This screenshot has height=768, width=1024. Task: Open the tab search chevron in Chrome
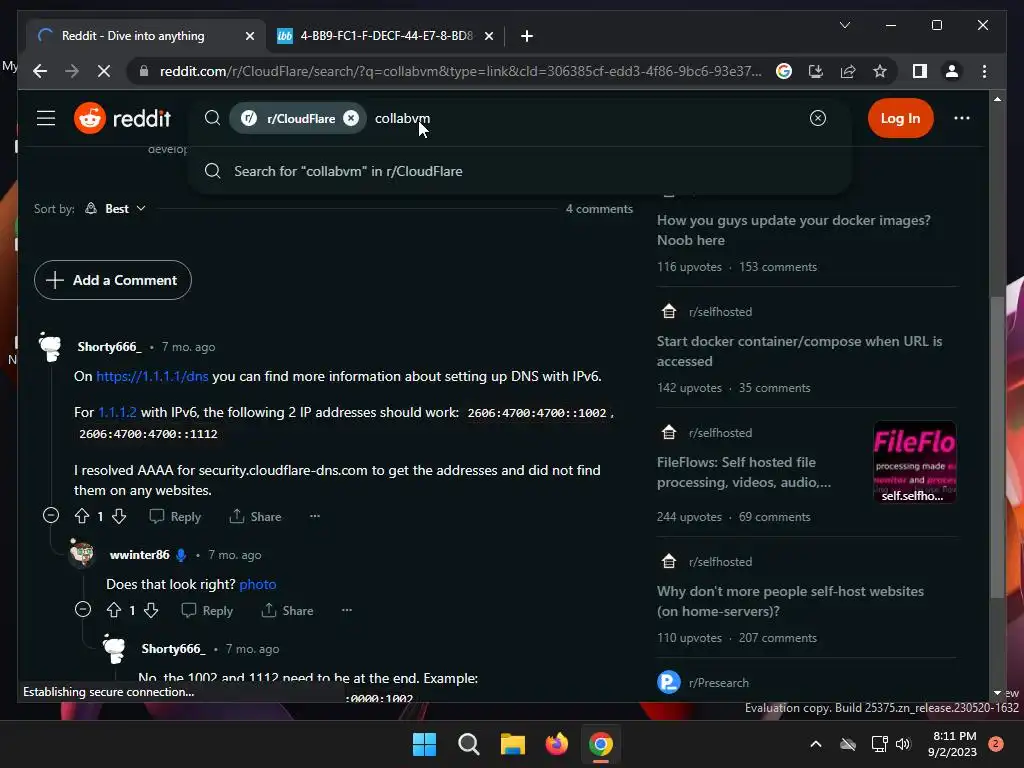click(x=844, y=25)
